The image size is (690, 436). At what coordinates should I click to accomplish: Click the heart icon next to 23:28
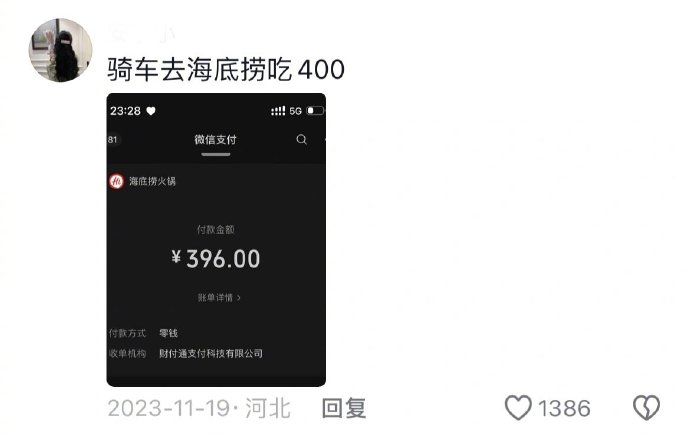(151, 111)
